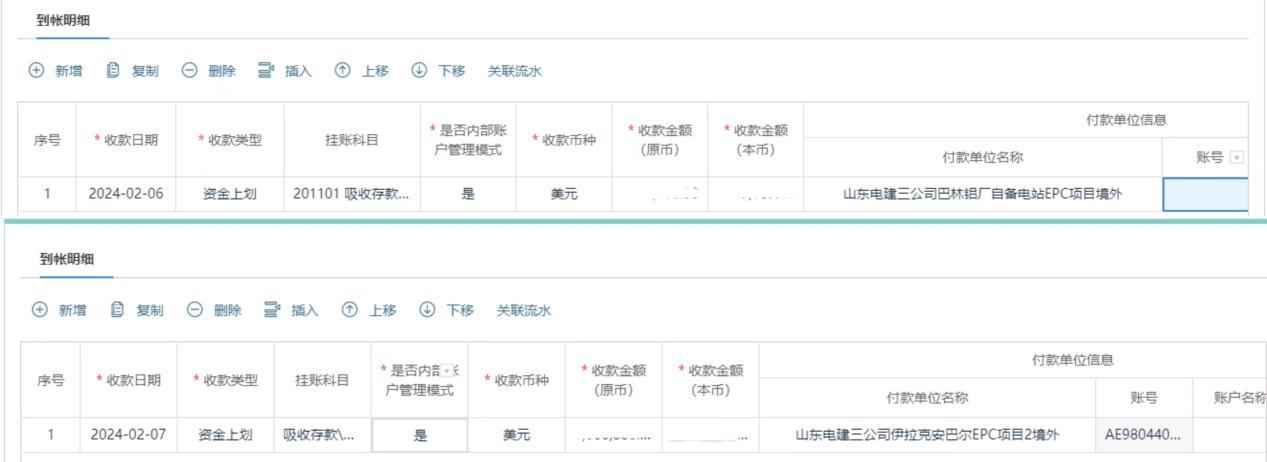The image size is (1267, 462).
Task: Click 下移 move-down icon in the upper panel
Action: (420, 70)
